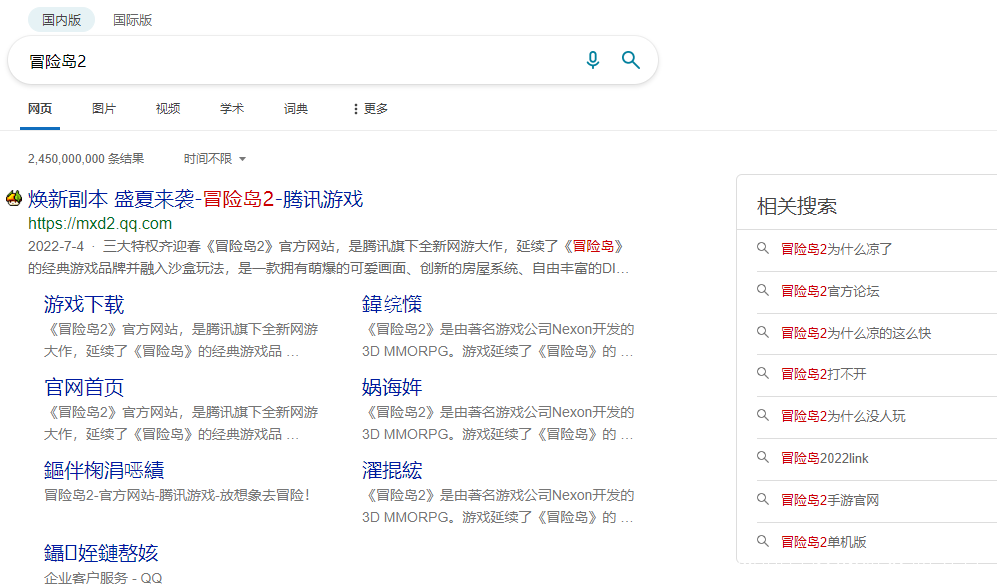Open the 官网首页 sublink
The height and width of the screenshot is (587, 997).
(84, 387)
